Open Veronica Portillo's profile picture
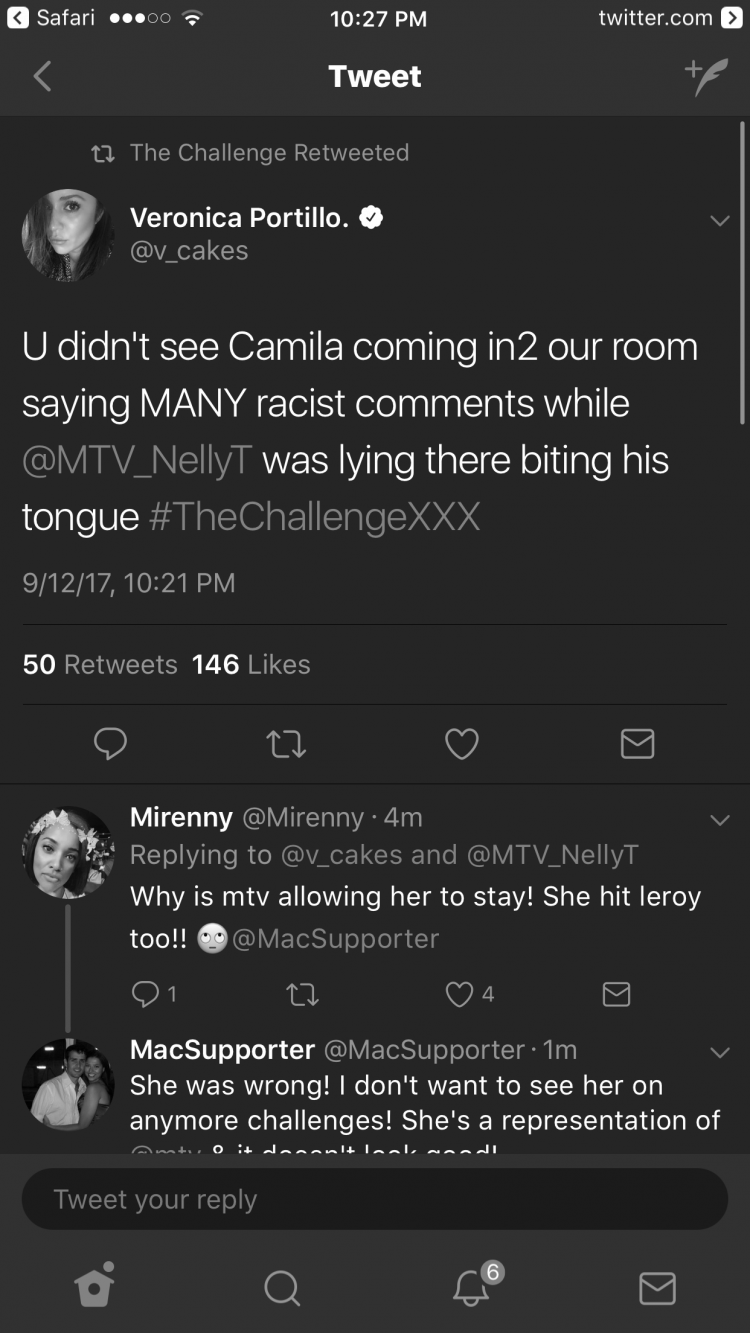Viewport: 750px width, 1333px height. click(68, 236)
